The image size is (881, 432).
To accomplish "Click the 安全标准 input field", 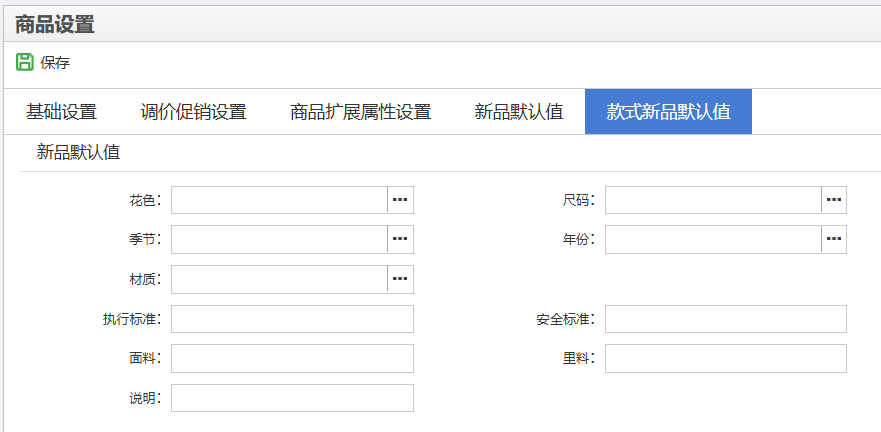I will [x=725, y=319].
